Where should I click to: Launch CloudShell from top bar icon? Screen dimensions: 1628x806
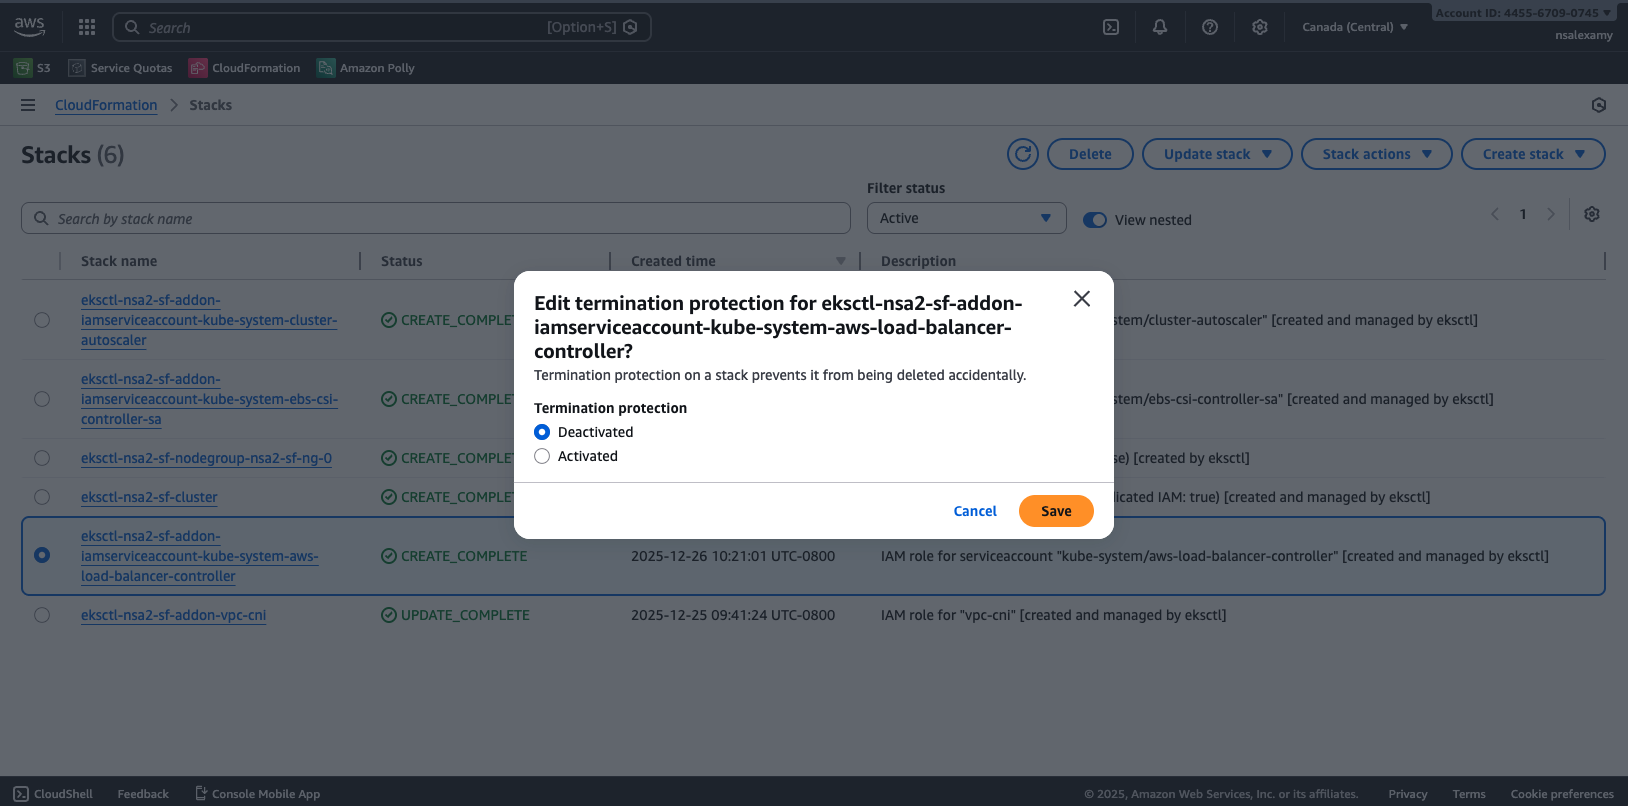1111,27
